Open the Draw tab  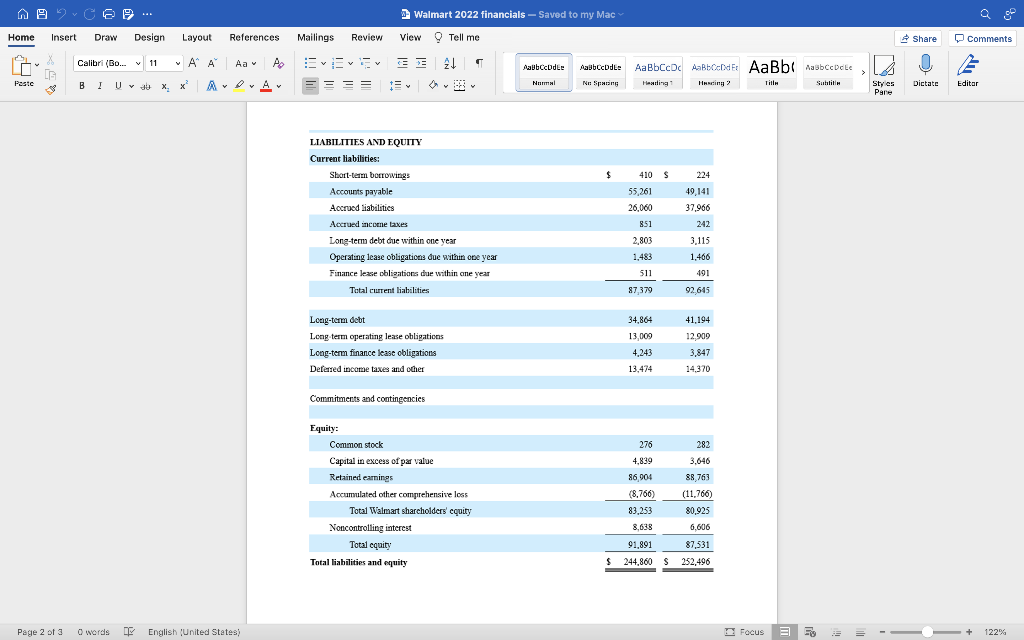pos(105,37)
